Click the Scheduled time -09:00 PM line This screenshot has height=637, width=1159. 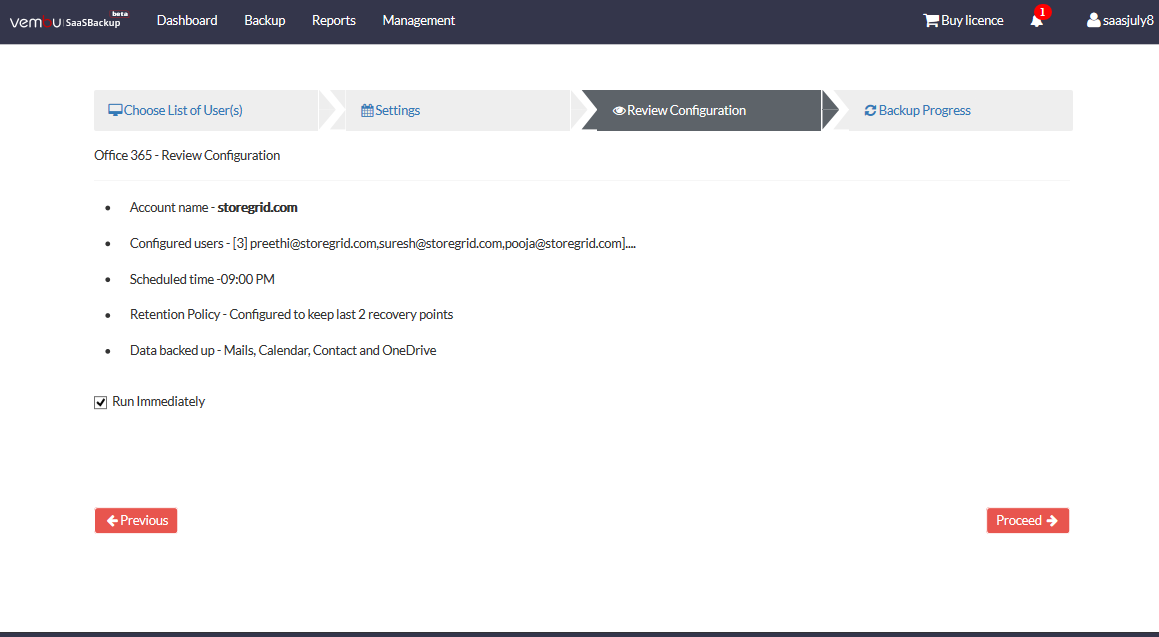202,279
